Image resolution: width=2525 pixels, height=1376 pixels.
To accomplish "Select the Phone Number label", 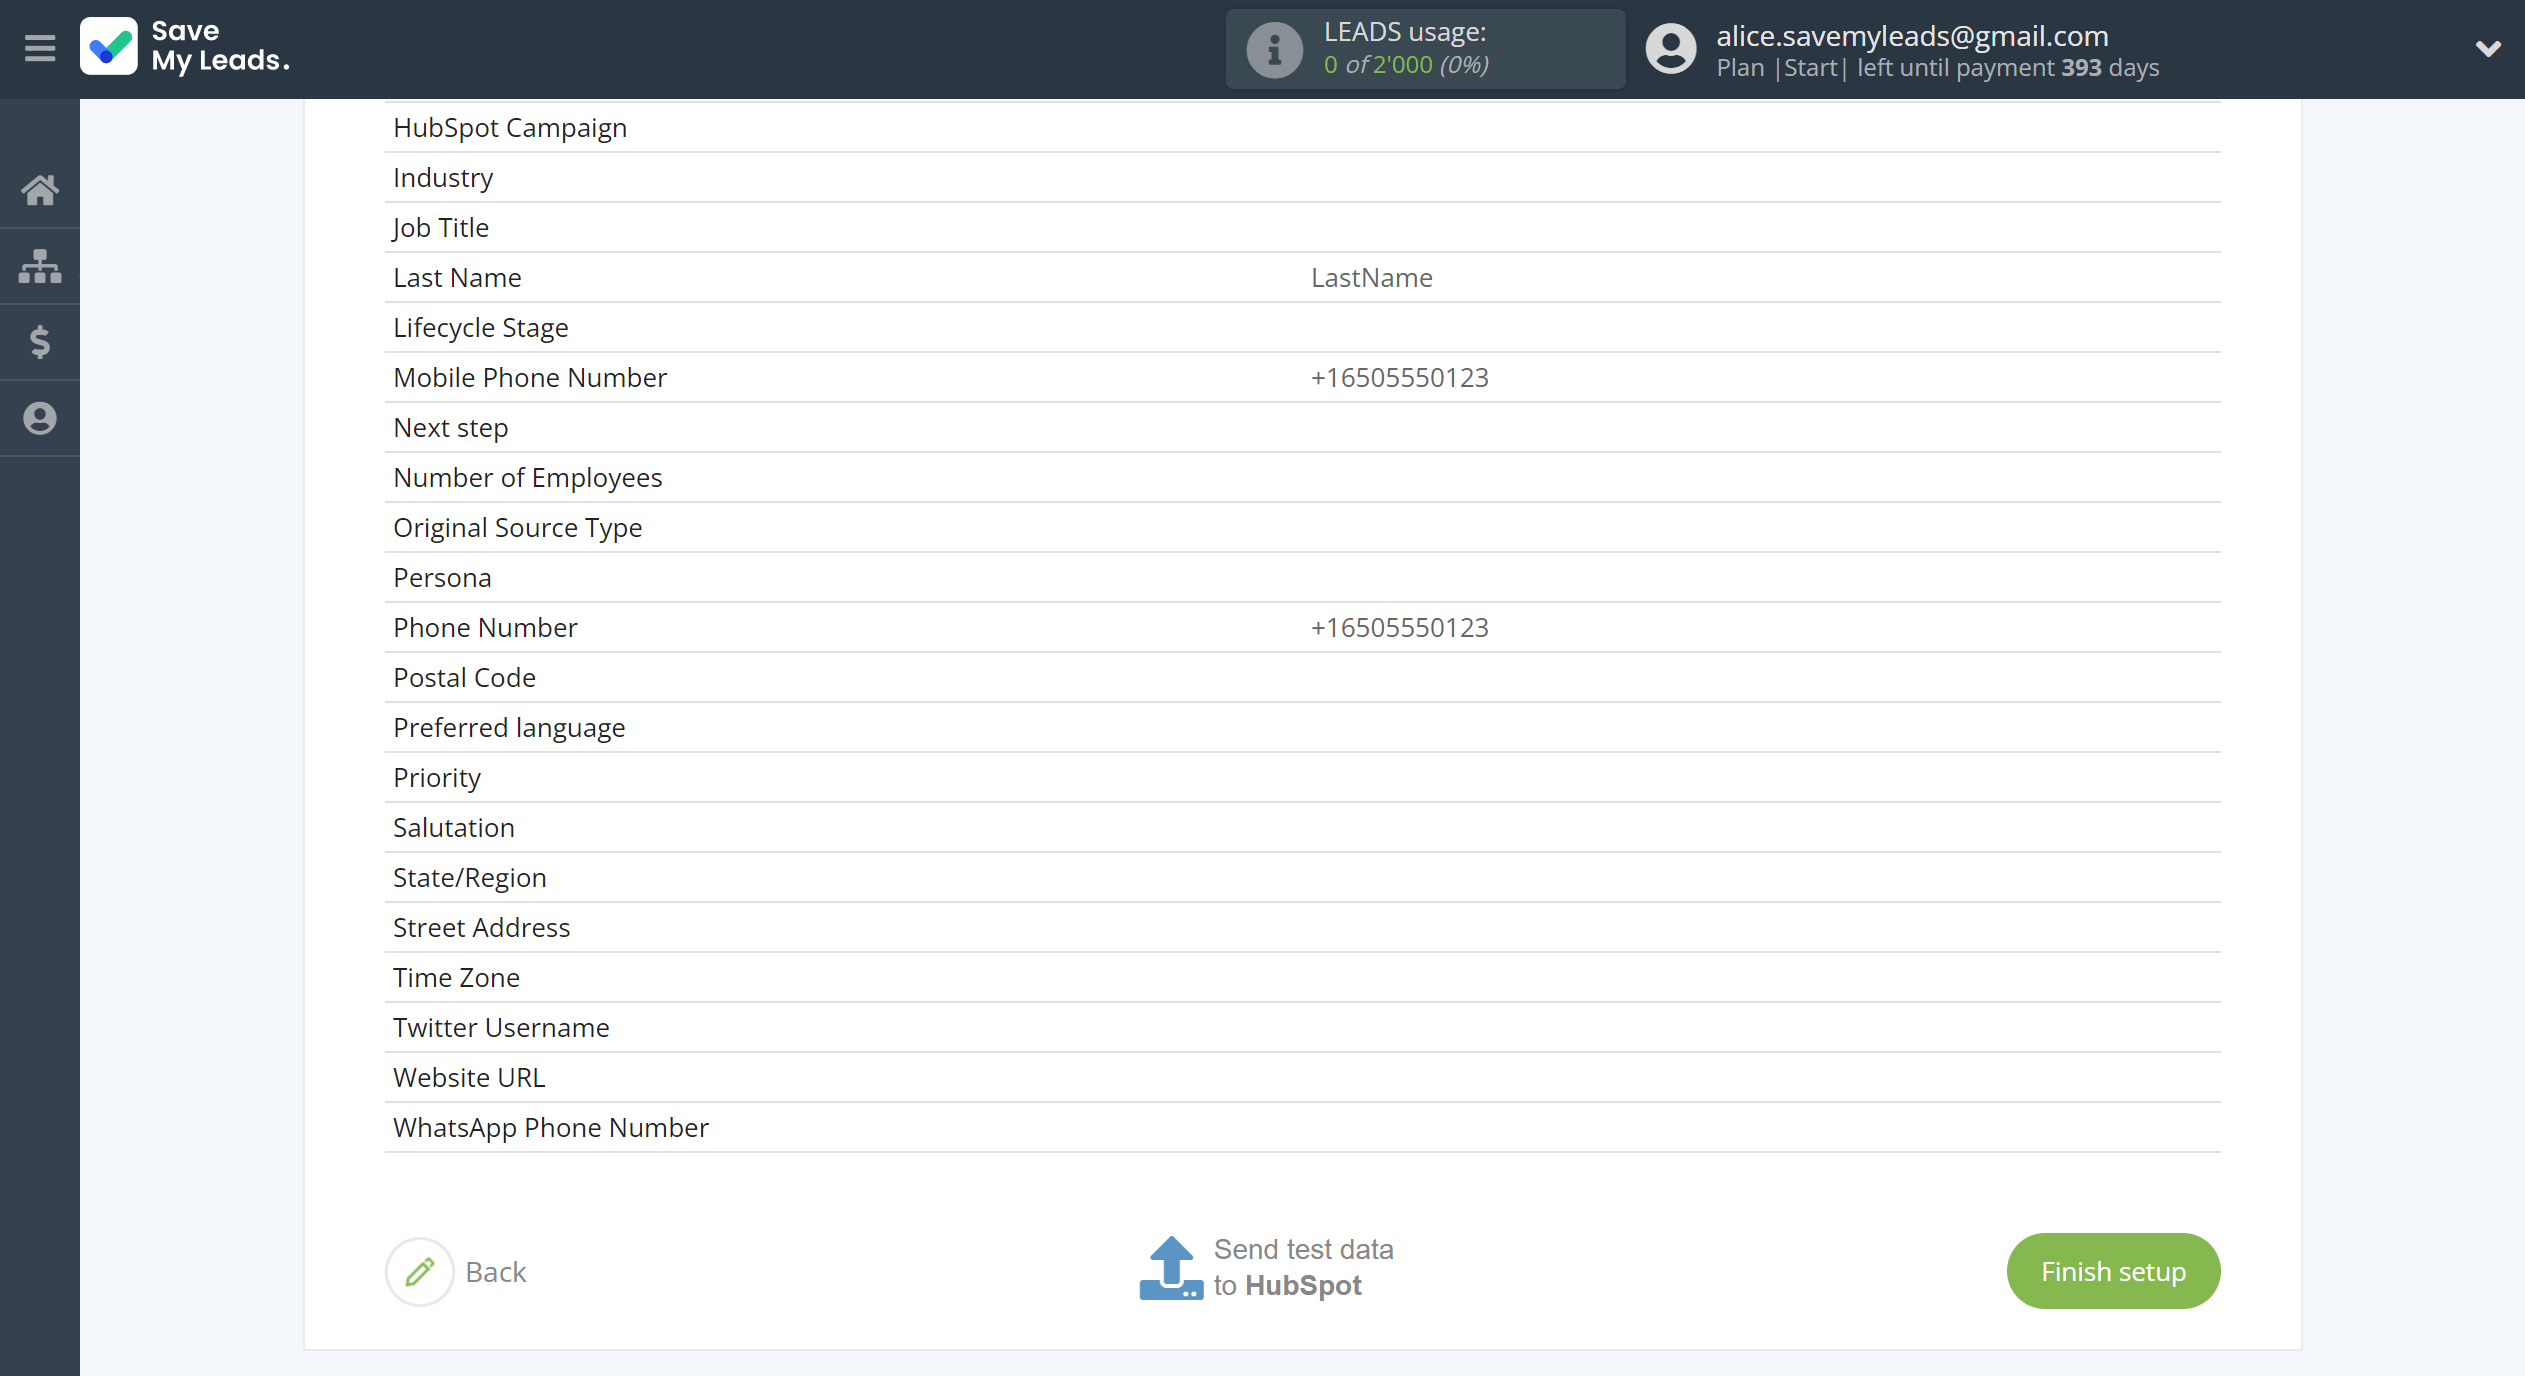I will (x=485, y=627).
